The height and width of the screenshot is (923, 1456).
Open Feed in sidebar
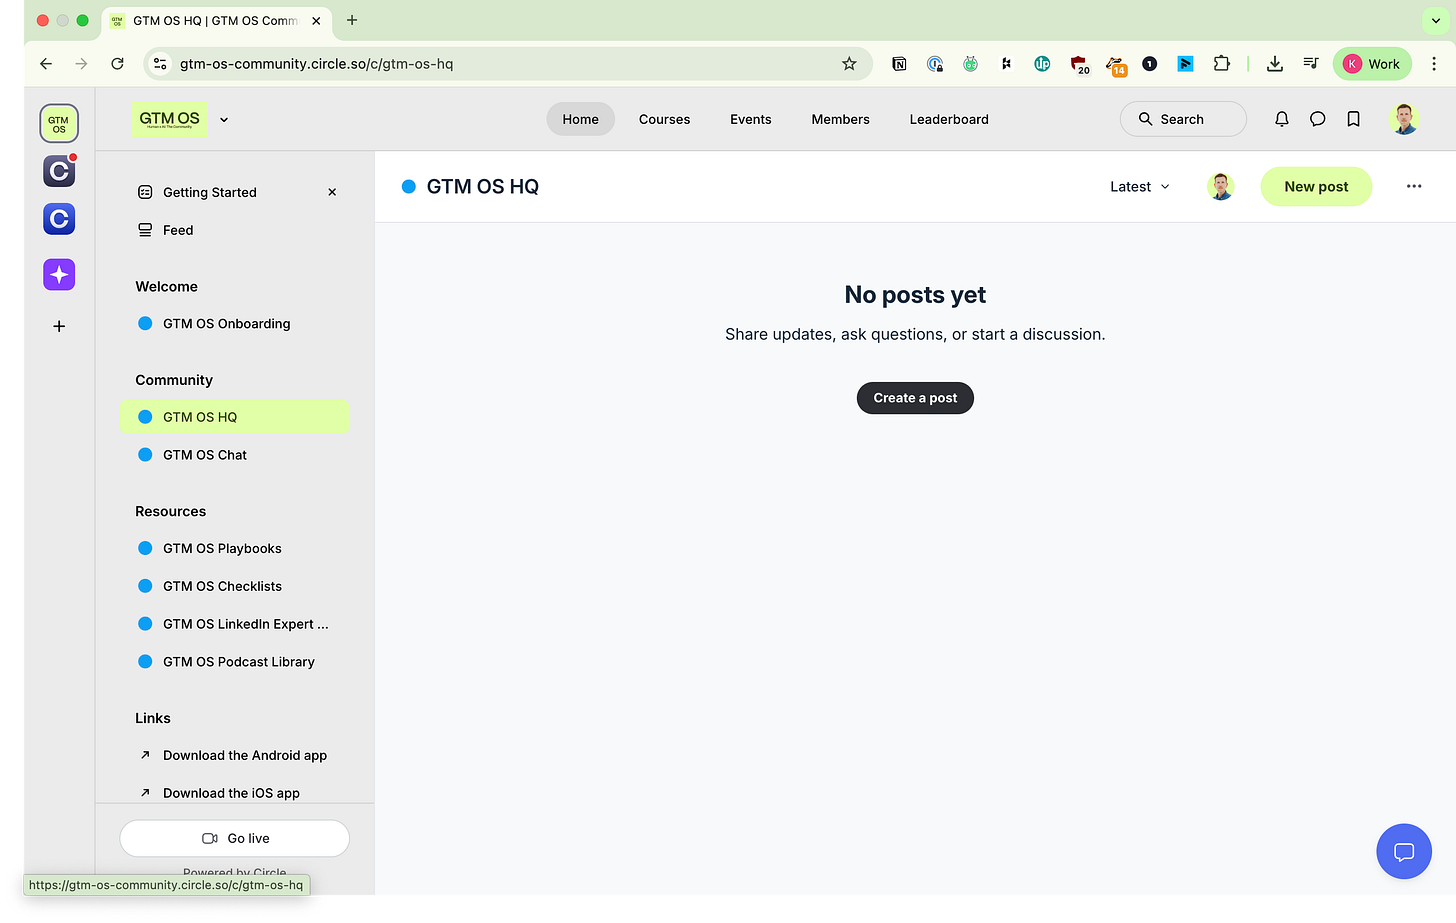[x=235, y=230]
